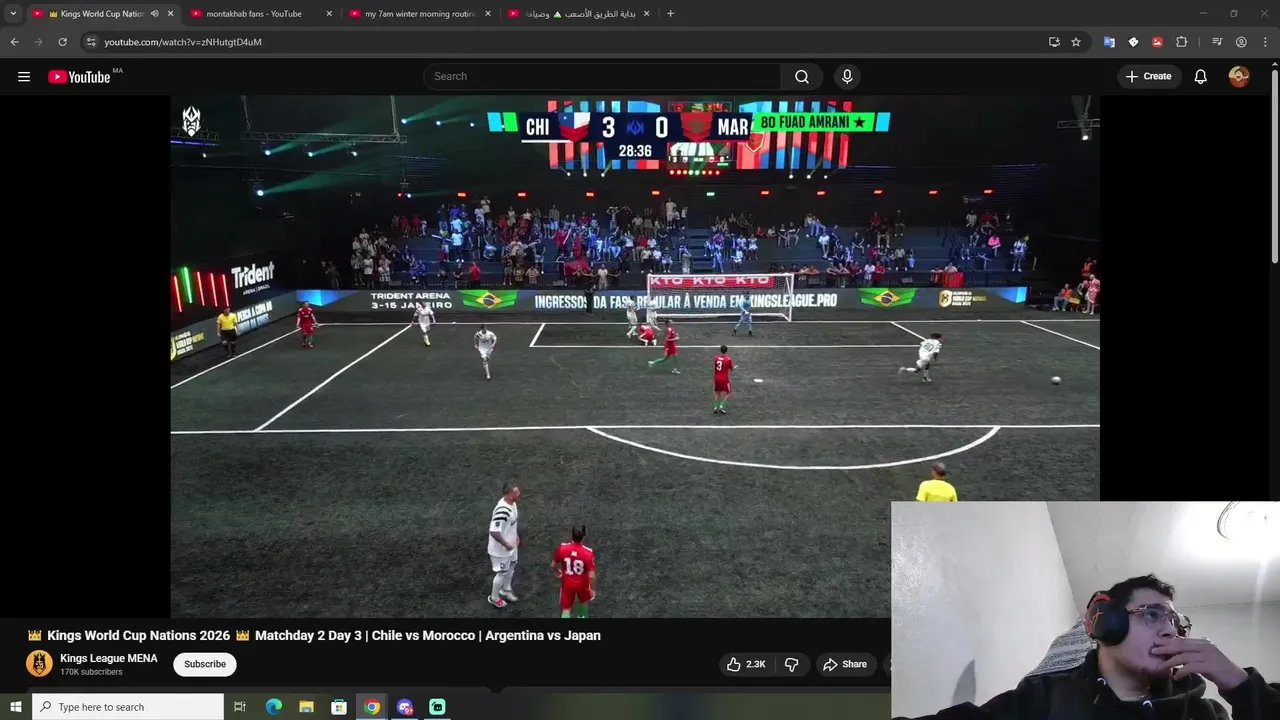Click the video title text

314,635
